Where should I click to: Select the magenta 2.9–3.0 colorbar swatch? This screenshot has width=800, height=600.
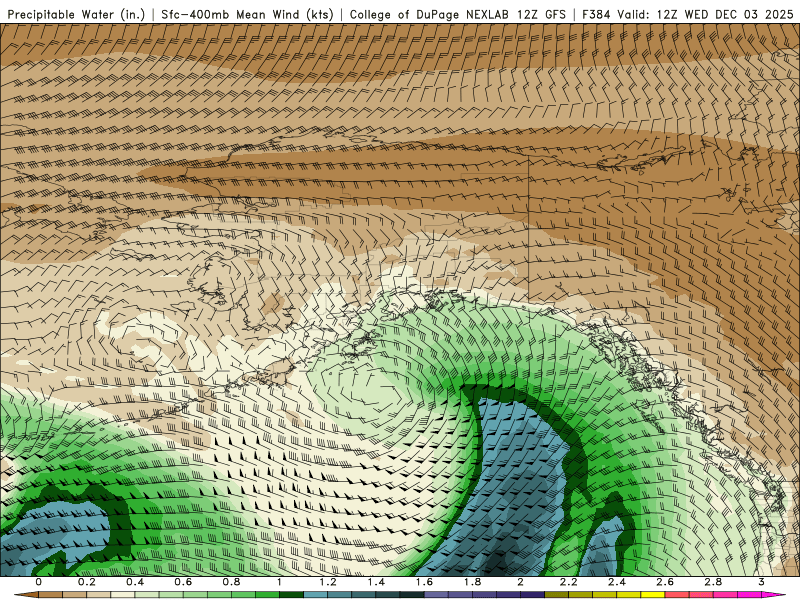click(749, 595)
